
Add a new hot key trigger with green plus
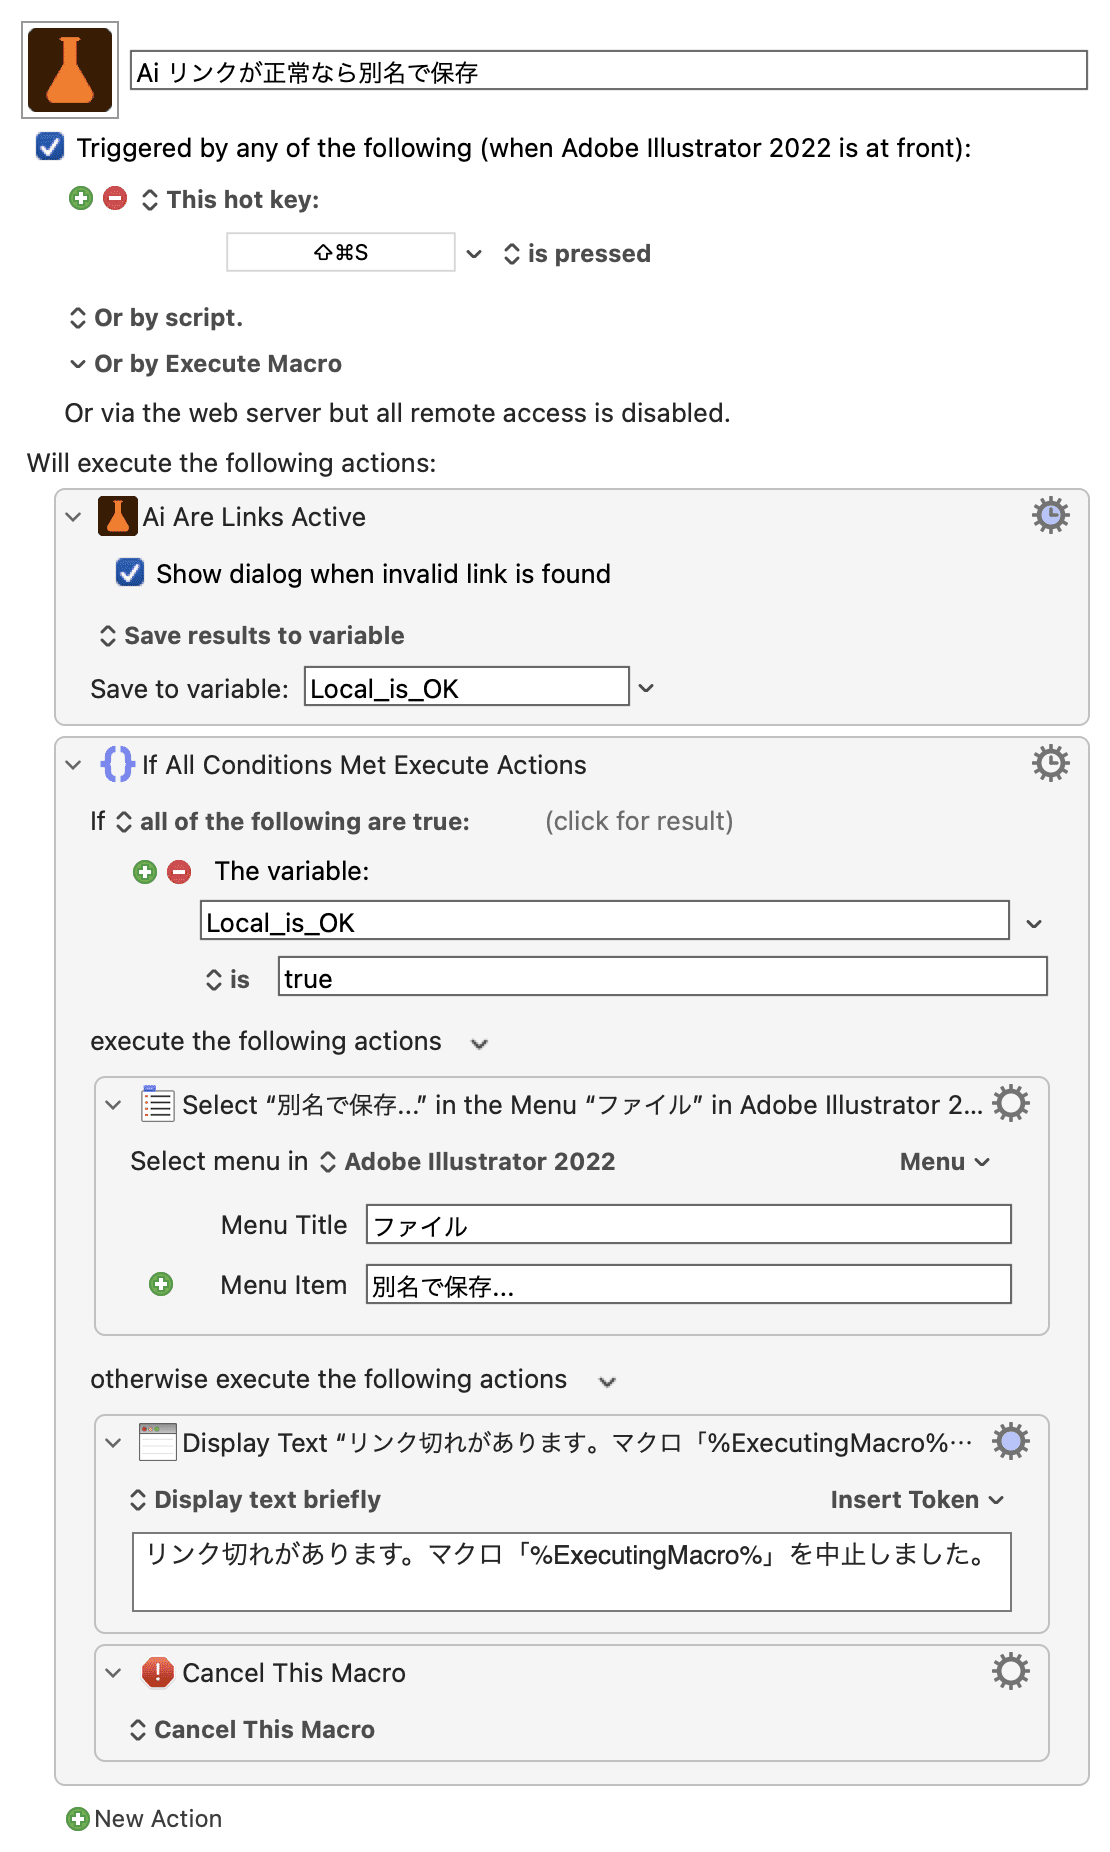click(x=81, y=198)
